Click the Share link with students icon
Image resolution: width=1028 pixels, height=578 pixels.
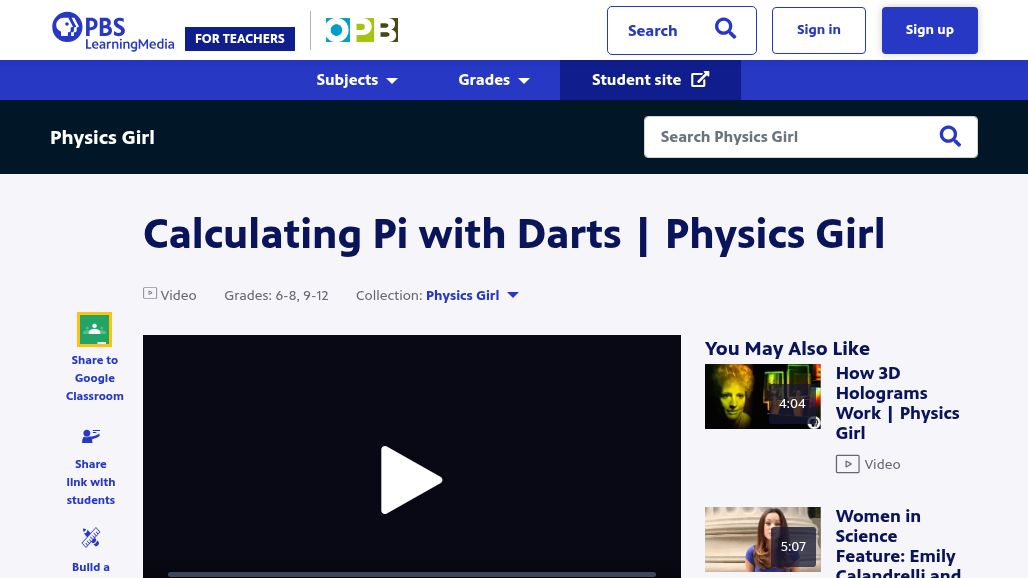(91, 436)
